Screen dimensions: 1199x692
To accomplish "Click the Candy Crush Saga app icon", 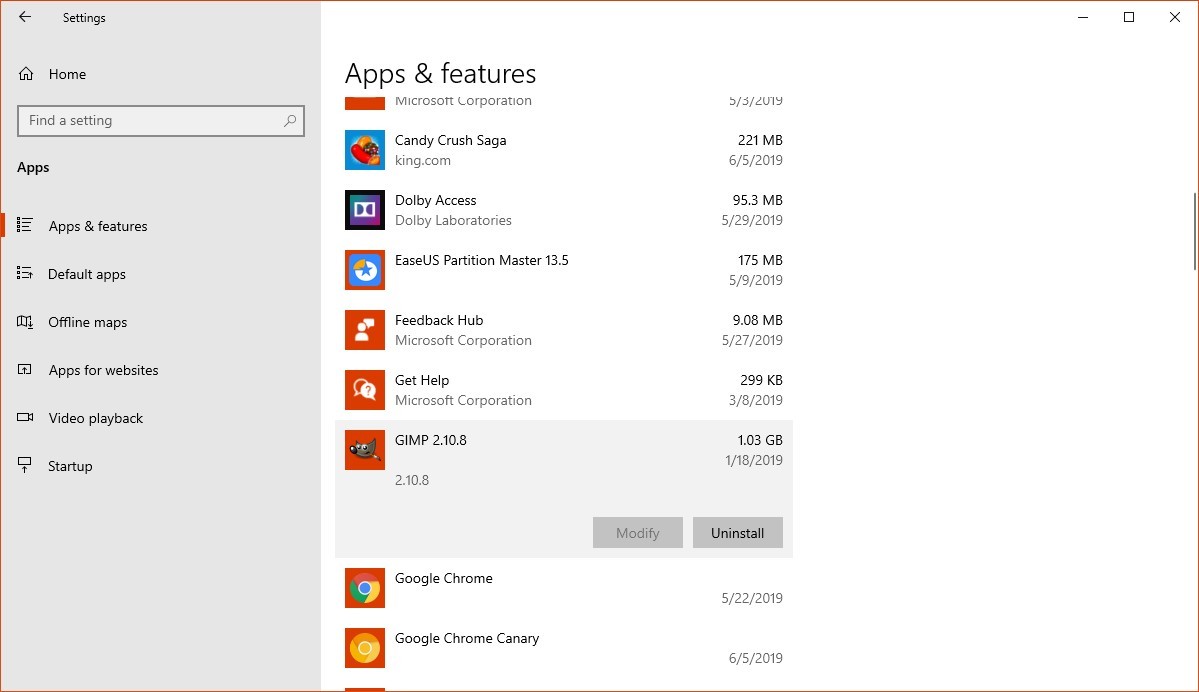I will [365, 150].
